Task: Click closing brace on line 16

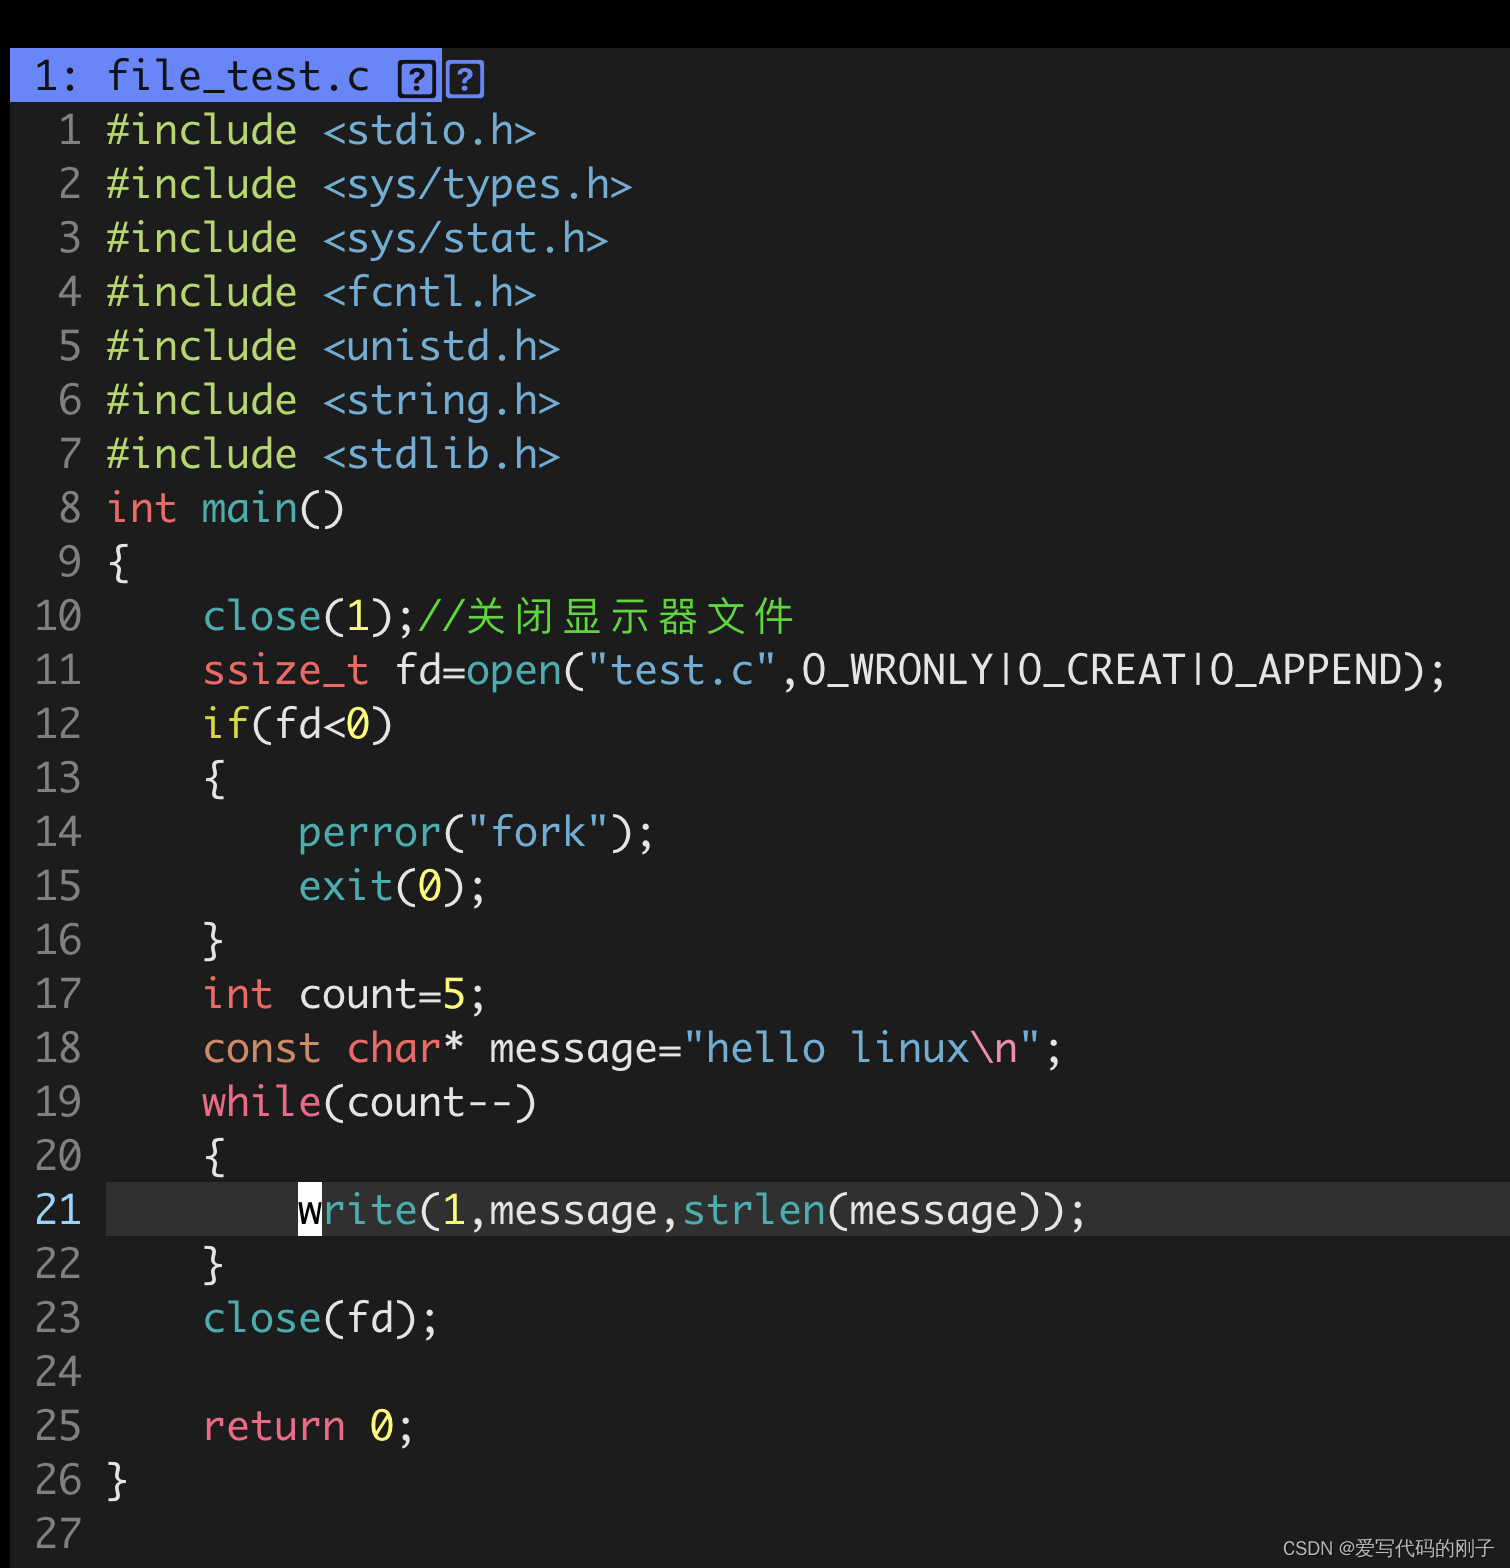Action: click(x=214, y=941)
